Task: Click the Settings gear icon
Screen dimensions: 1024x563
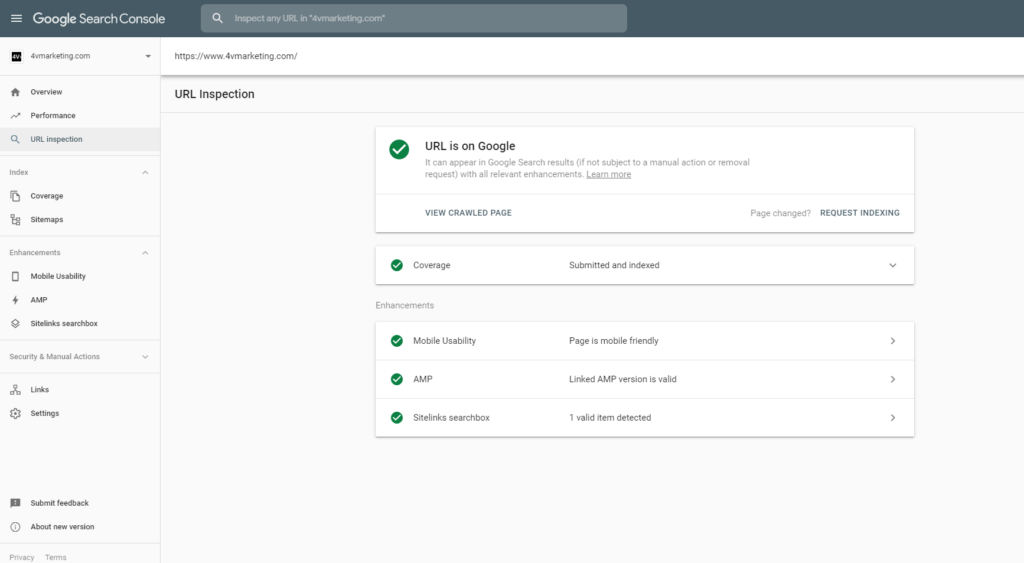Action: 15,413
